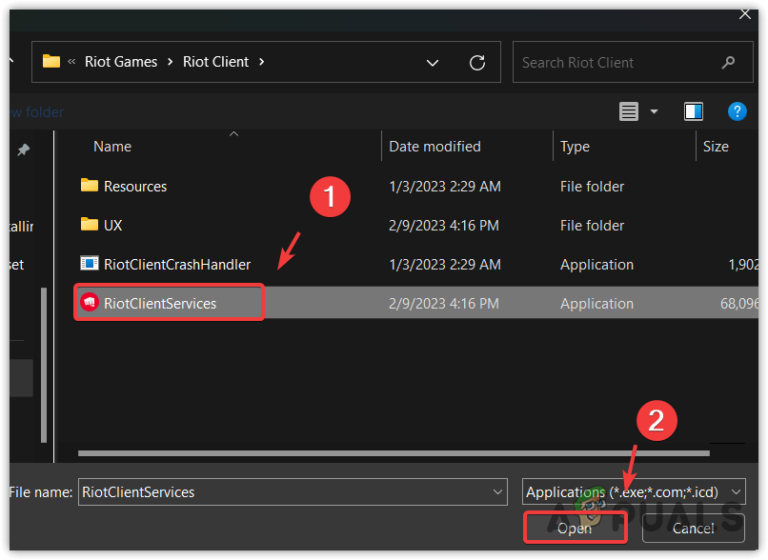Screen dimensions: 768x560
Task: Select the RiotClientCrashHandler file name
Action: (177, 265)
